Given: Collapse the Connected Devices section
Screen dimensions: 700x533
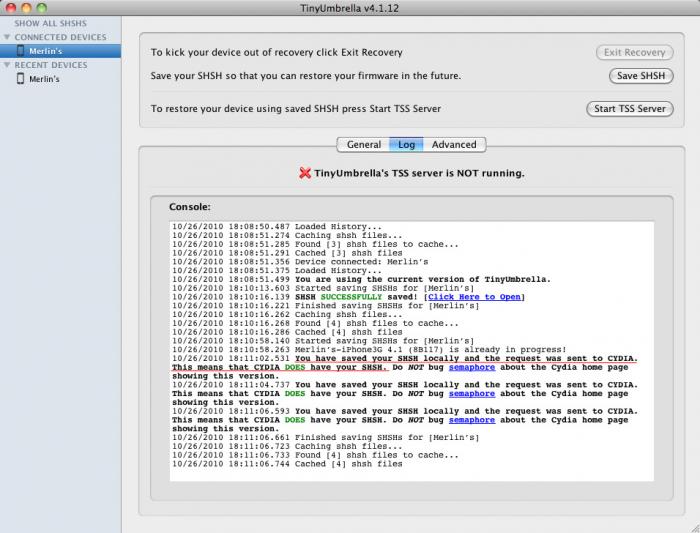Looking at the screenshot, I should (8, 37).
